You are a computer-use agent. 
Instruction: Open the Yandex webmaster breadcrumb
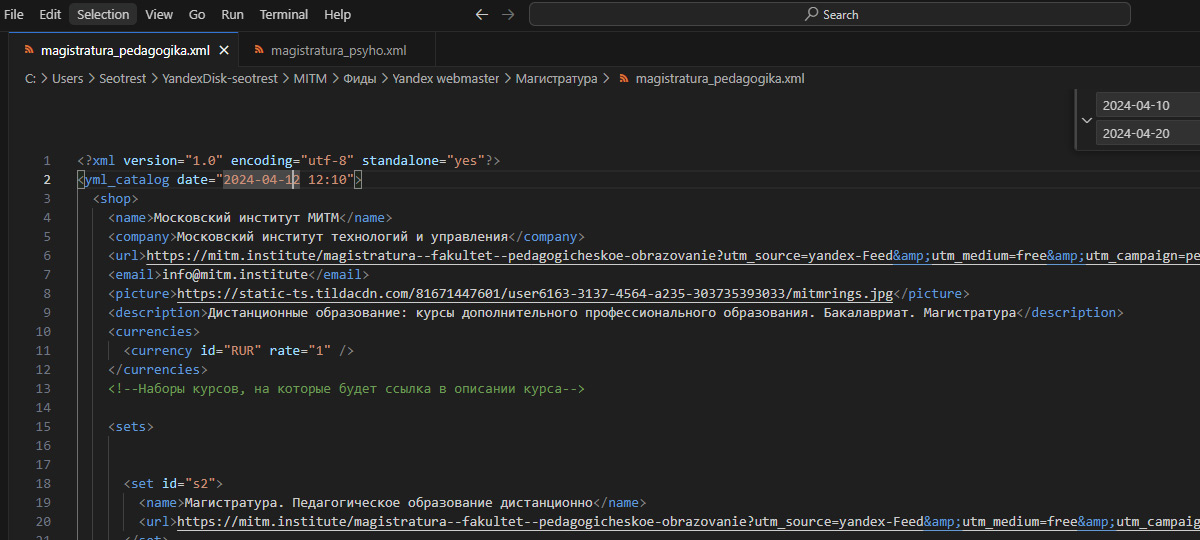[x=446, y=78]
